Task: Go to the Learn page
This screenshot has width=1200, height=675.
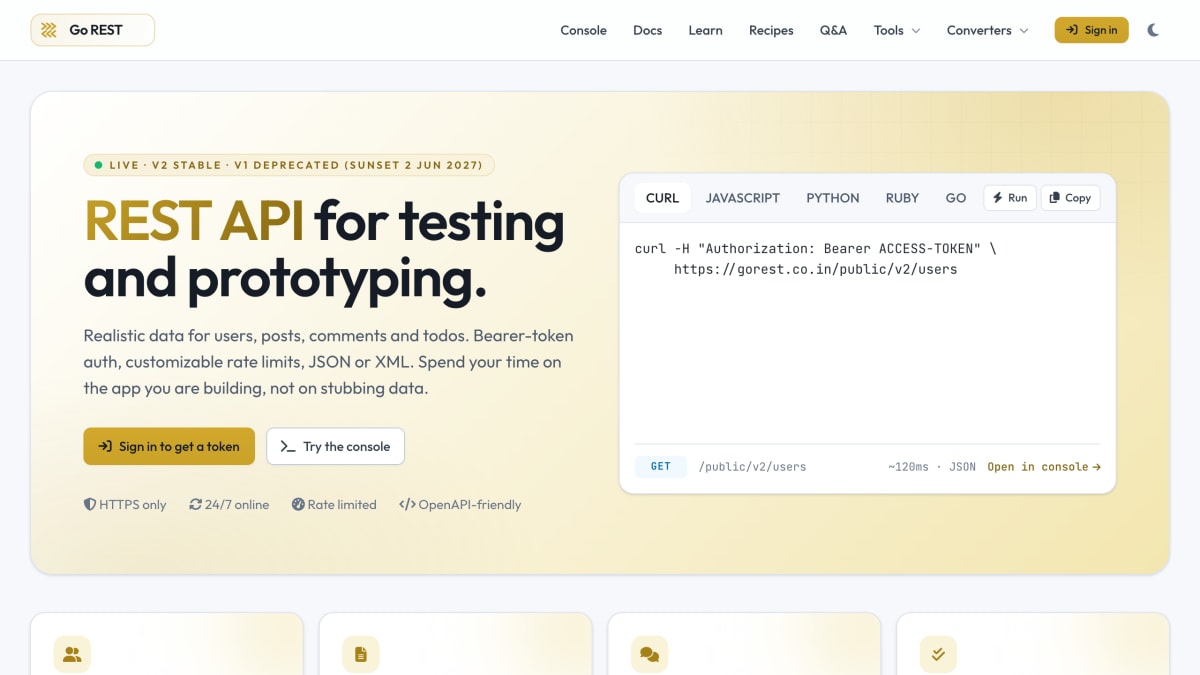Action: click(705, 30)
